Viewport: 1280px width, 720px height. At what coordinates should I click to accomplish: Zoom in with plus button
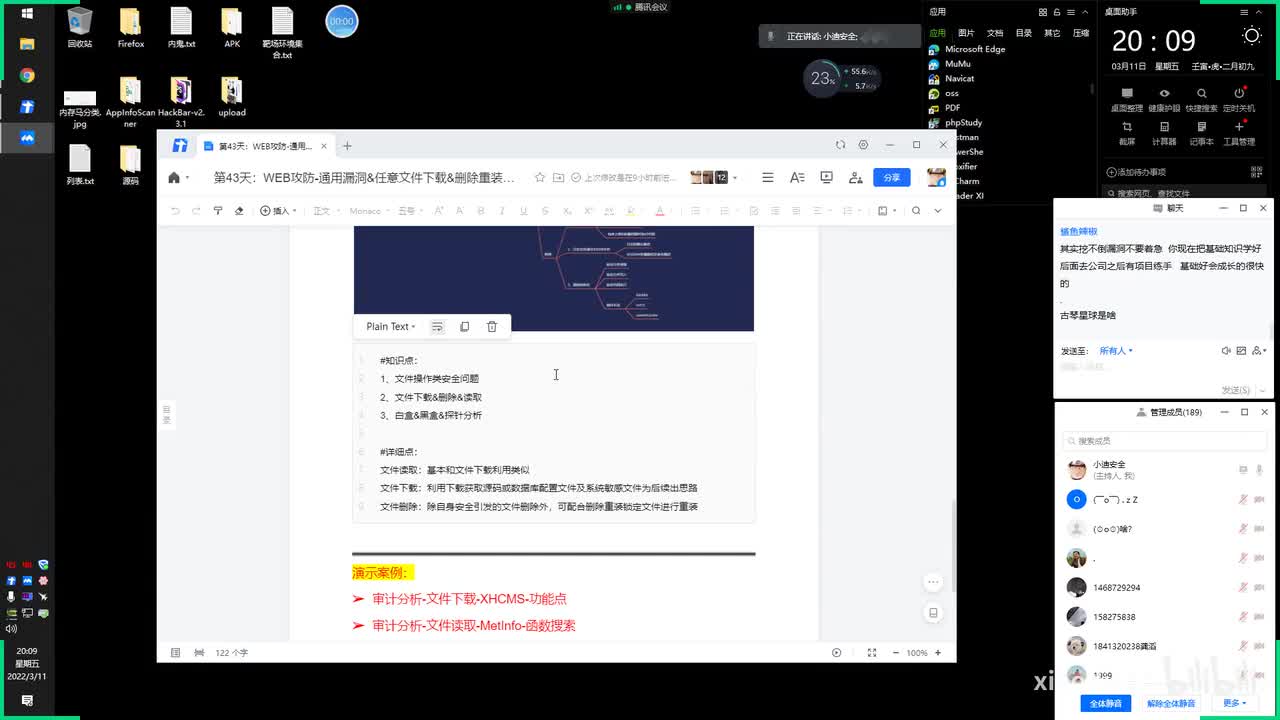[938, 653]
